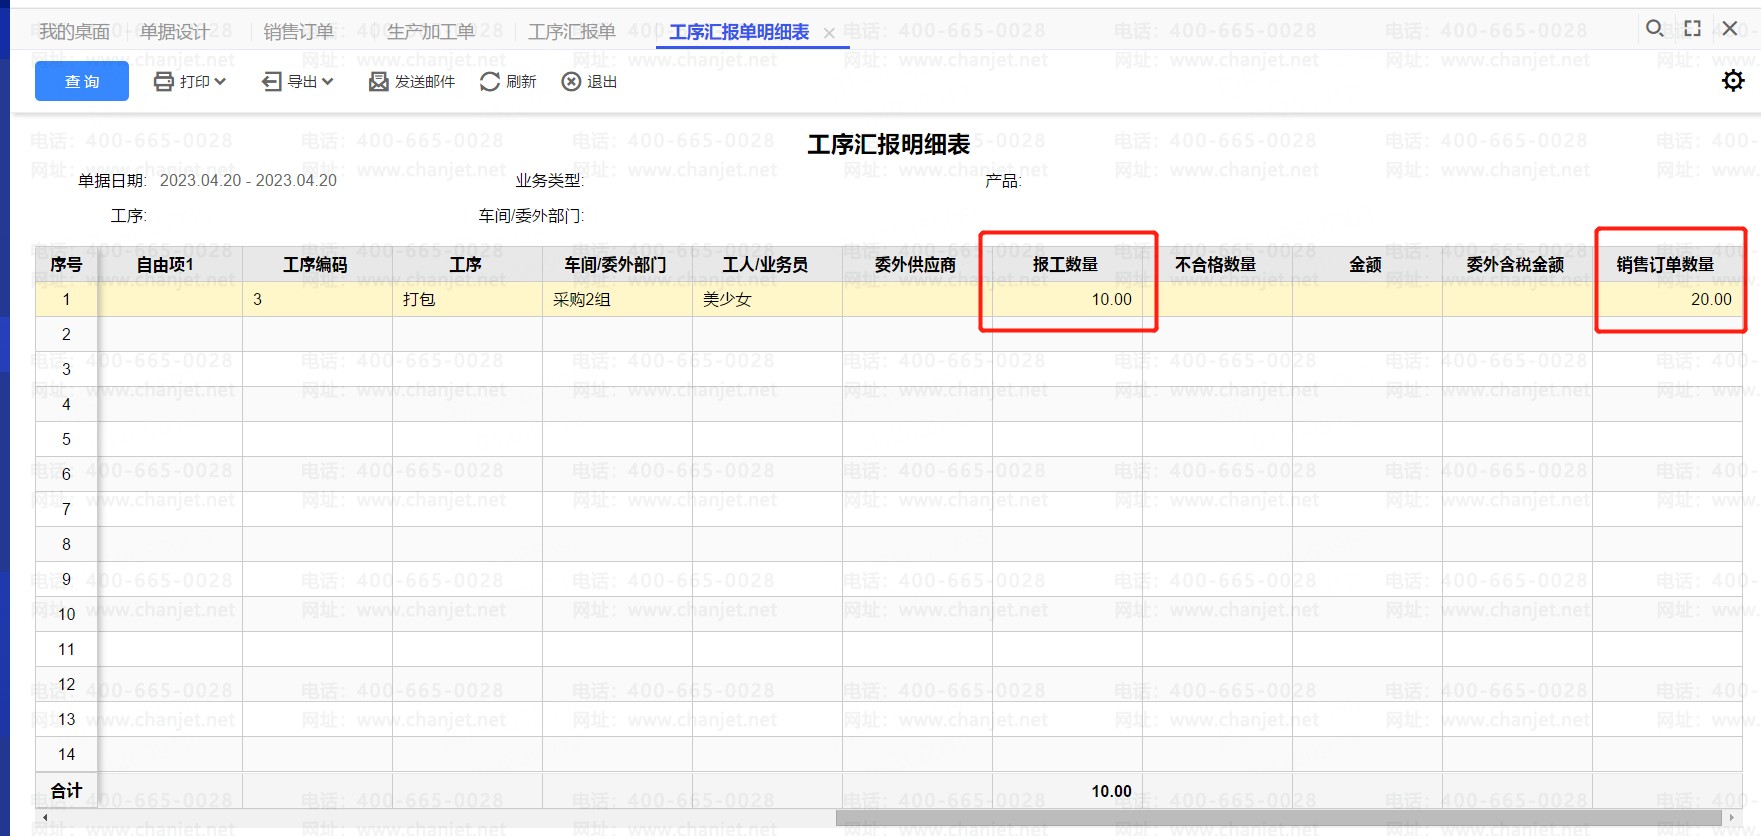The width and height of the screenshot is (1761, 836).
Task: Click the 发送邮件 button label
Action: point(425,82)
